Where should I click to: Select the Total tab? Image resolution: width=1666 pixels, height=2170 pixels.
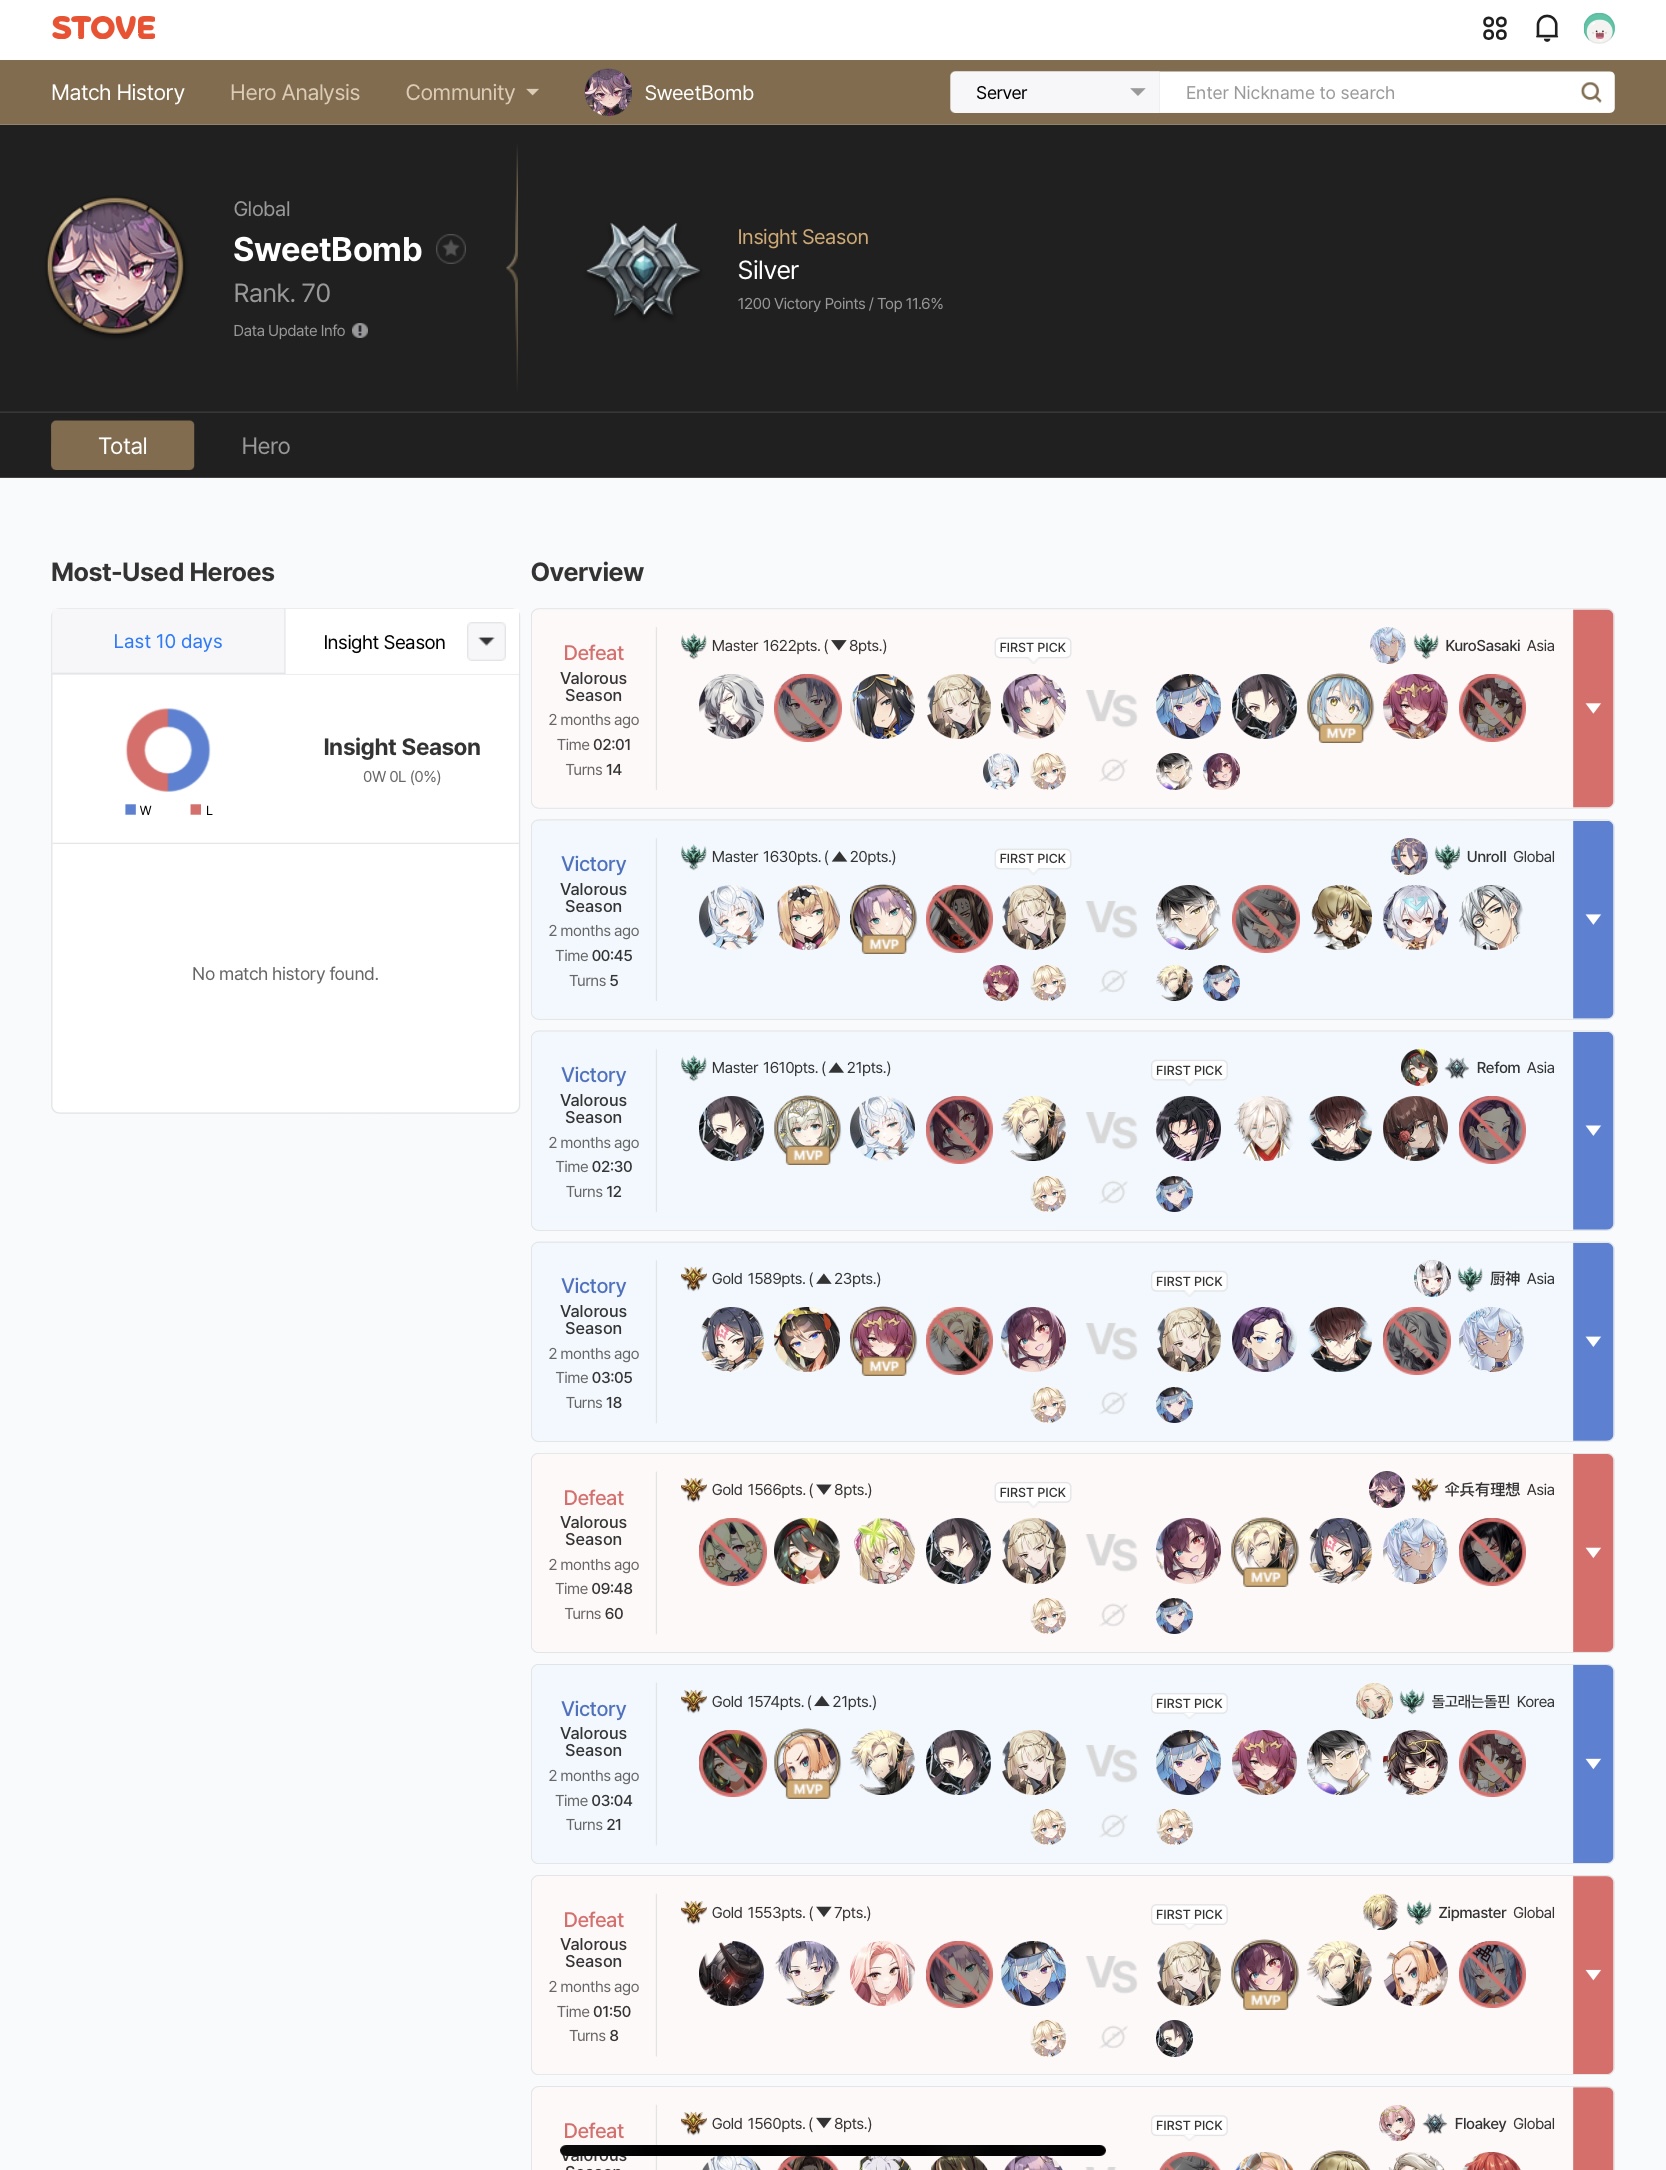(122, 446)
